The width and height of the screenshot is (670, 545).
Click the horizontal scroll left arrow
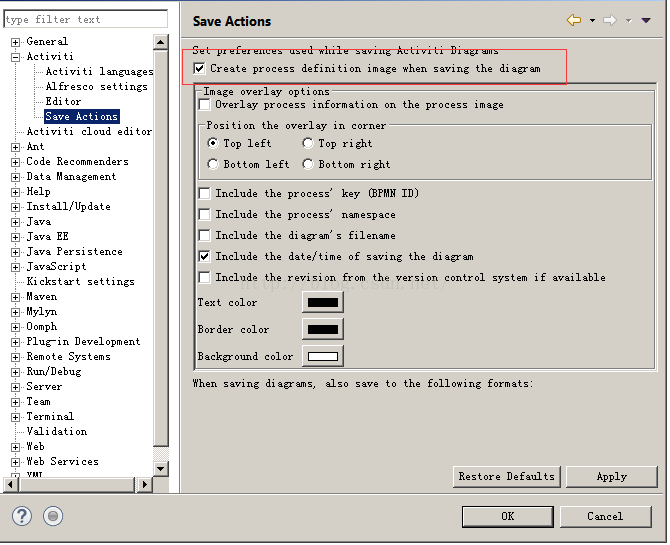tap(11, 485)
